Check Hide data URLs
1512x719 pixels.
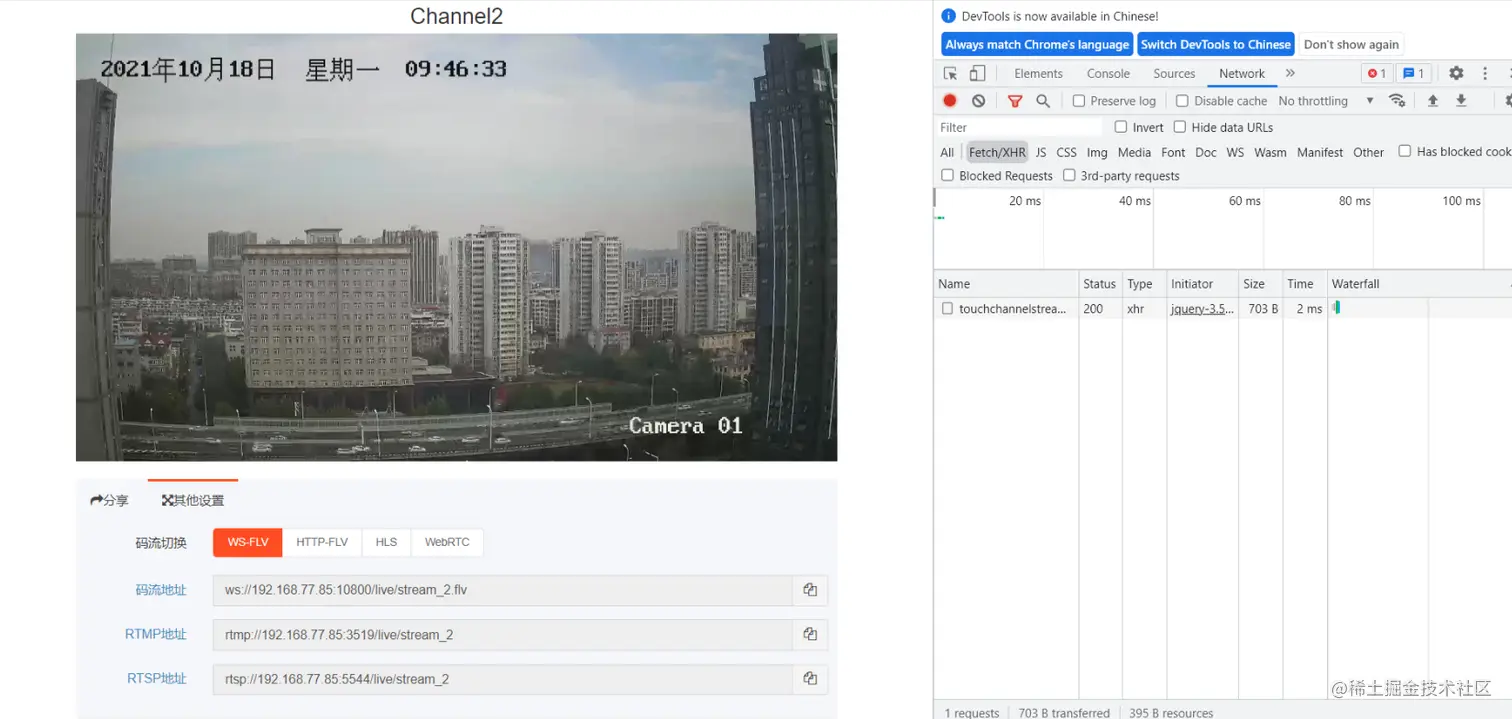coord(1180,127)
